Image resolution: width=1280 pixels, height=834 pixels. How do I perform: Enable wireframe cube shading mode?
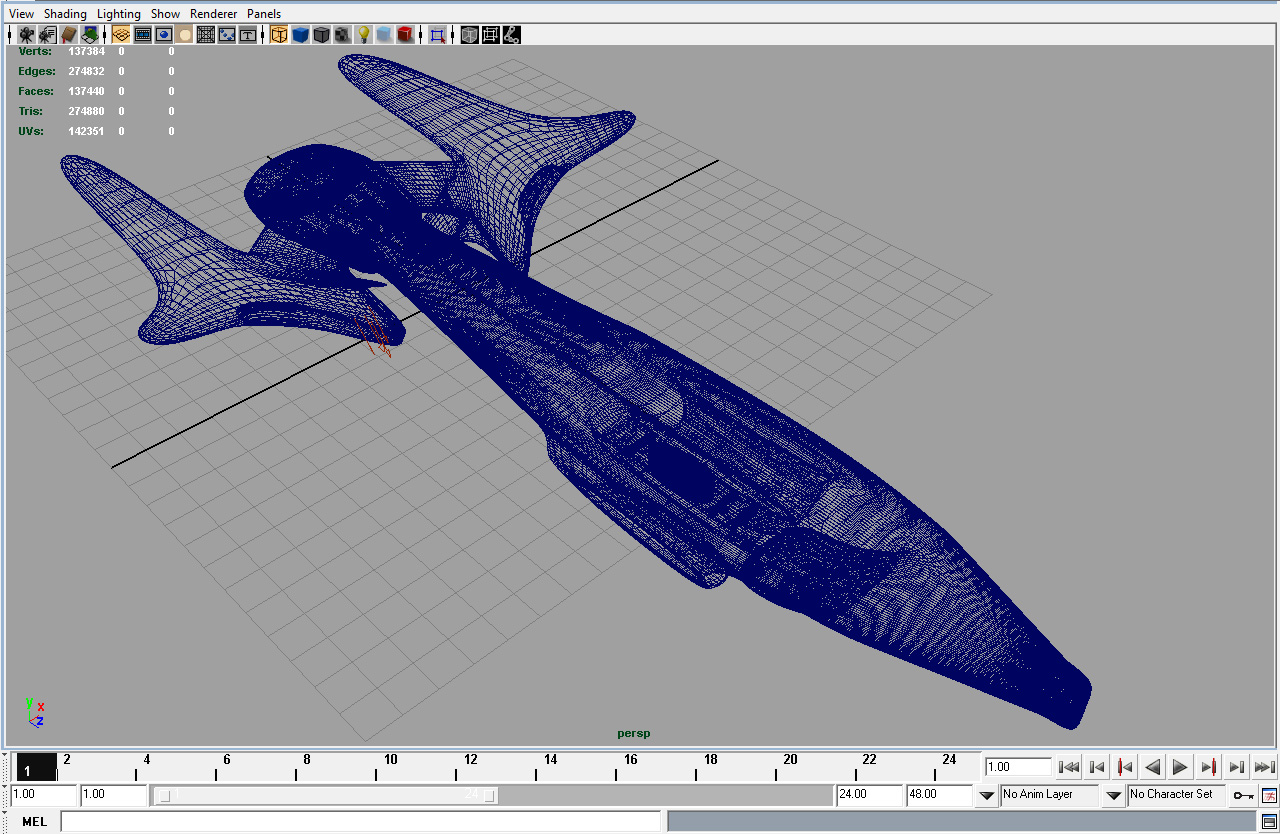tap(279, 35)
